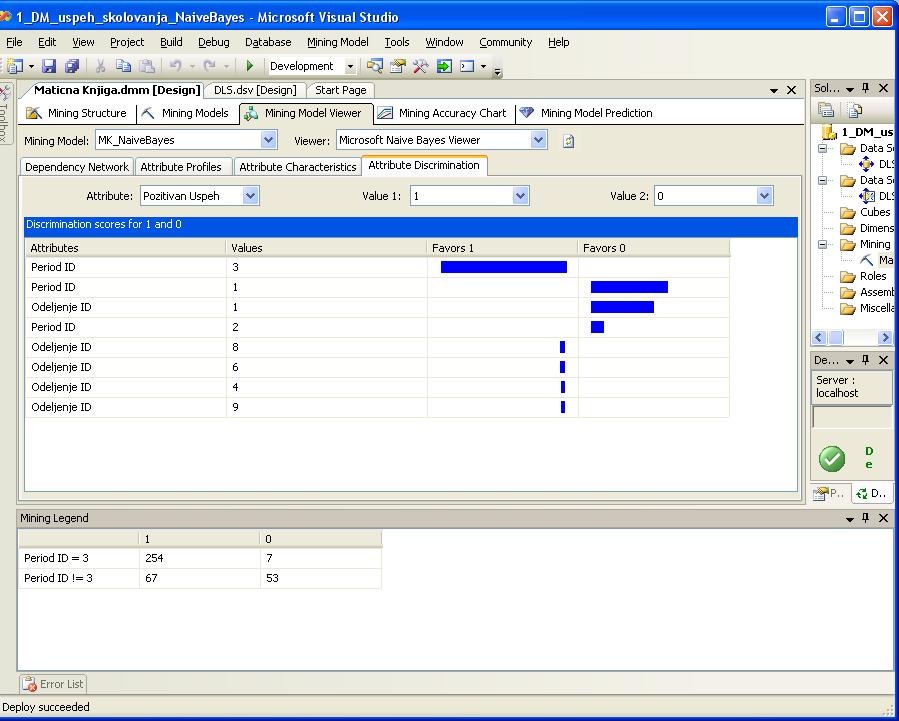Click the Solution Explorer Properties icon
The width and height of the screenshot is (899, 721).
pos(826,109)
